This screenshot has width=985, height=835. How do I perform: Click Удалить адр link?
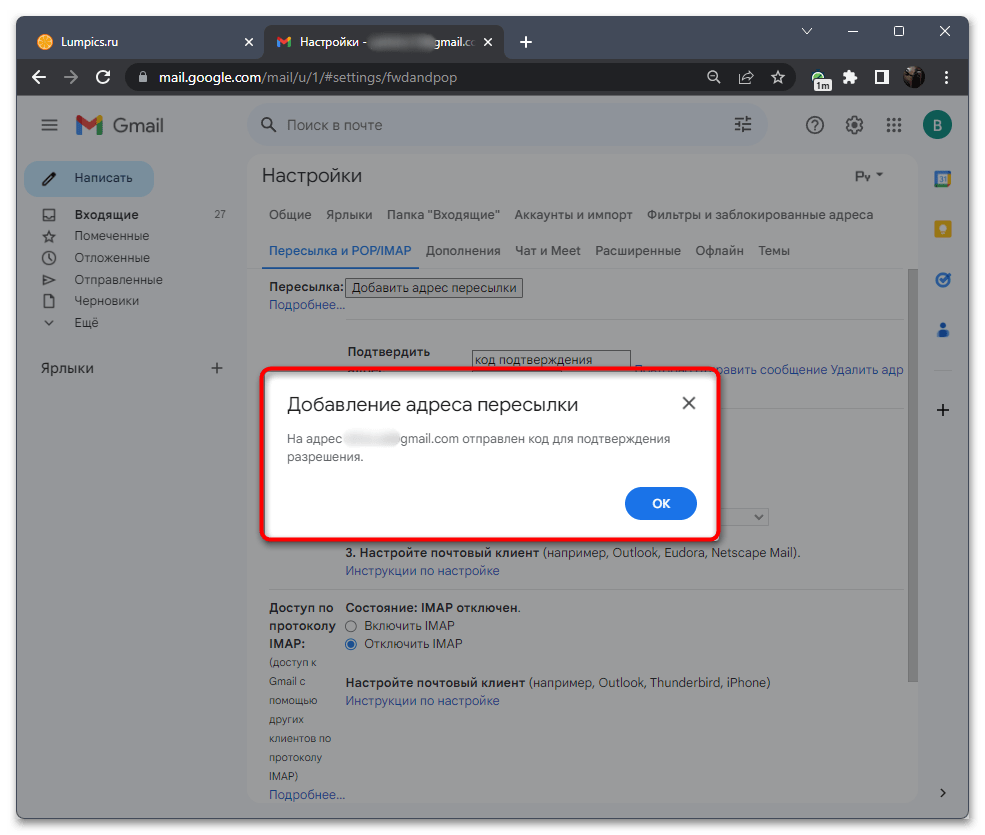pyautogui.click(x=866, y=370)
